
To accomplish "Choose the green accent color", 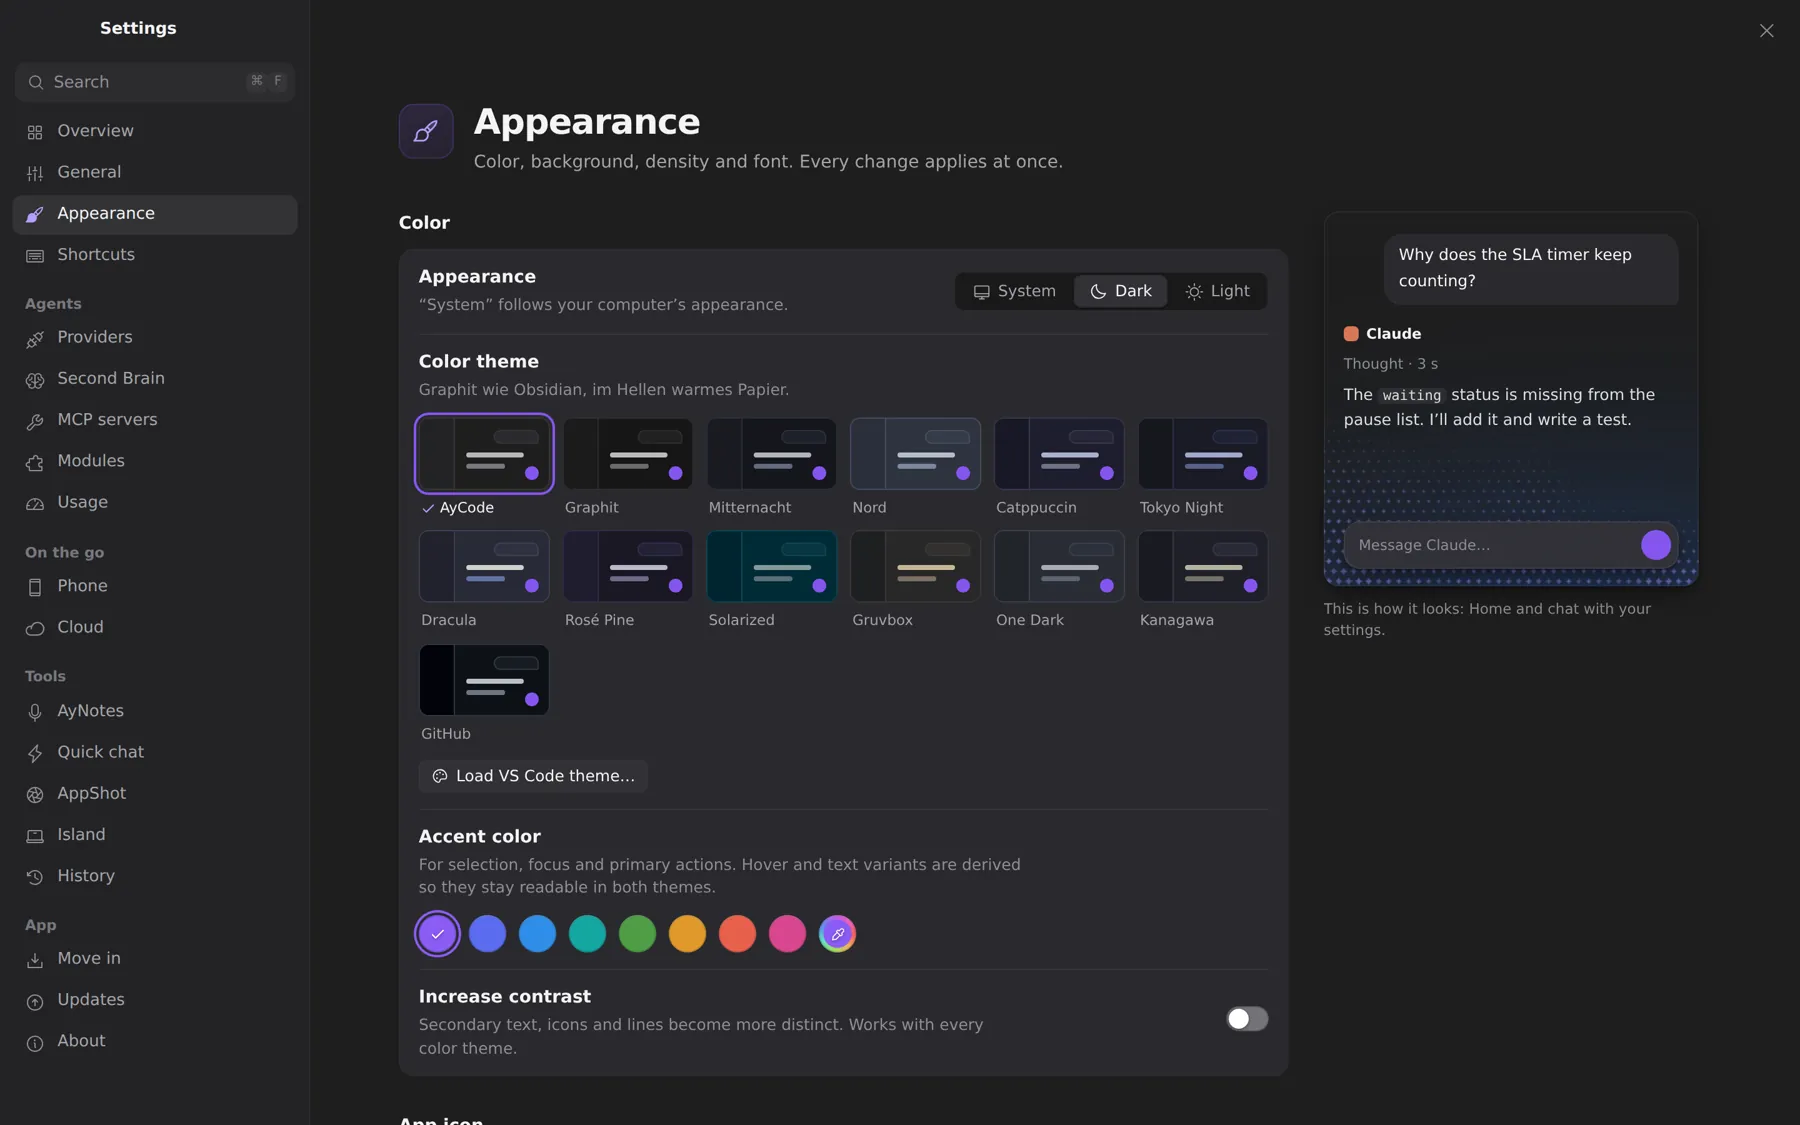I will click(x=637, y=934).
